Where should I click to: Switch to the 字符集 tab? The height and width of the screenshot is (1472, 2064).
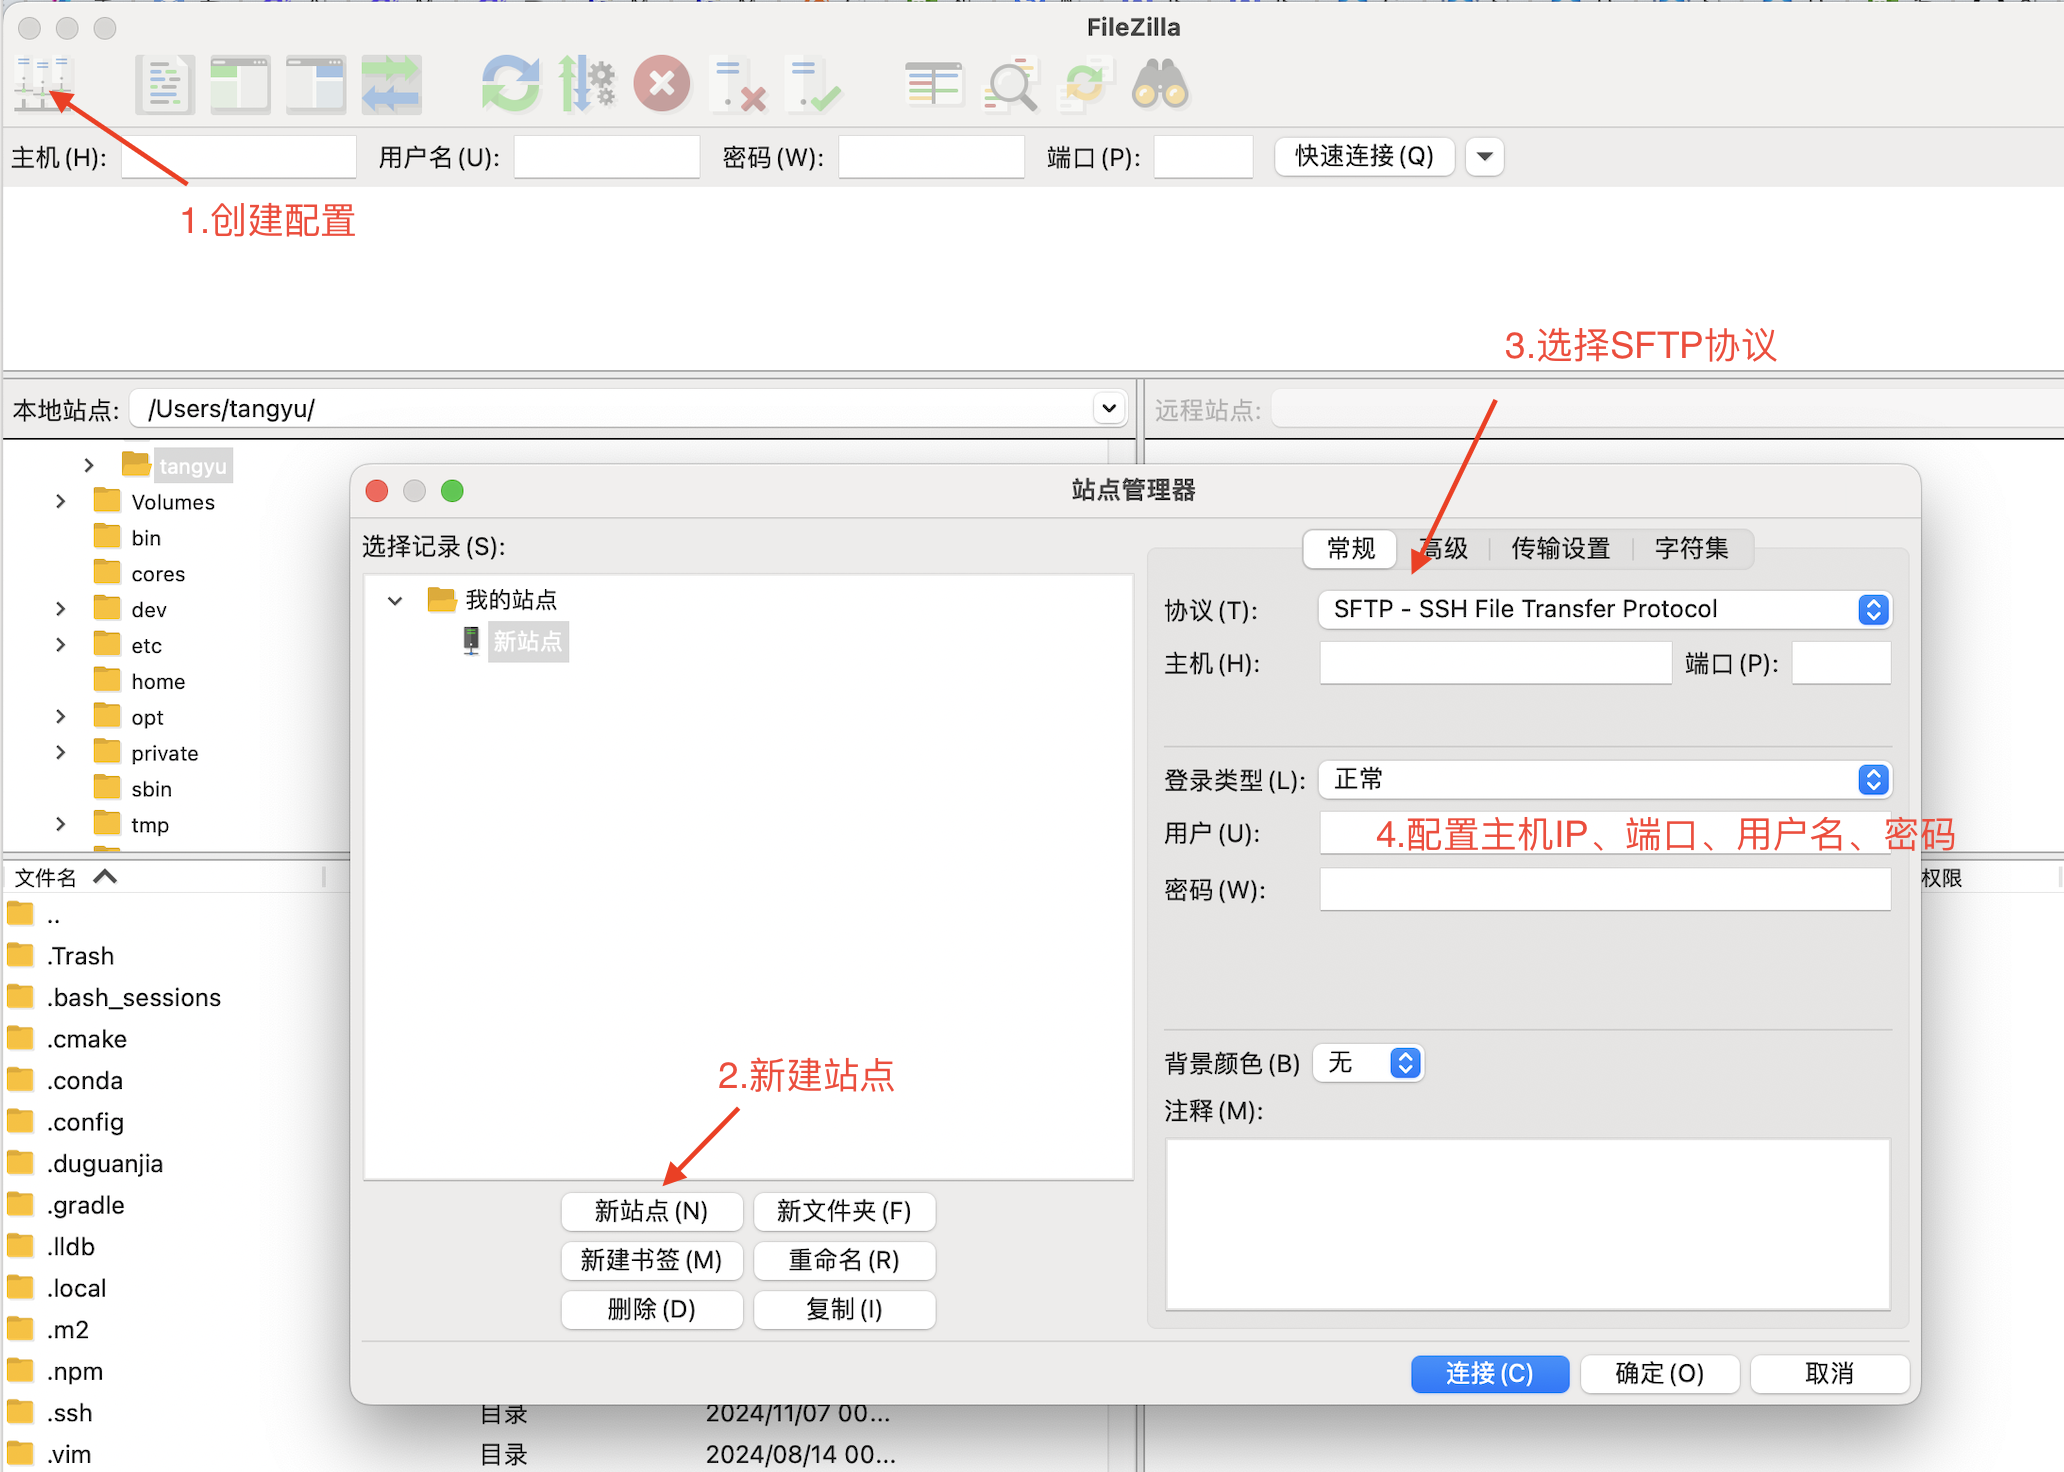(x=1691, y=548)
